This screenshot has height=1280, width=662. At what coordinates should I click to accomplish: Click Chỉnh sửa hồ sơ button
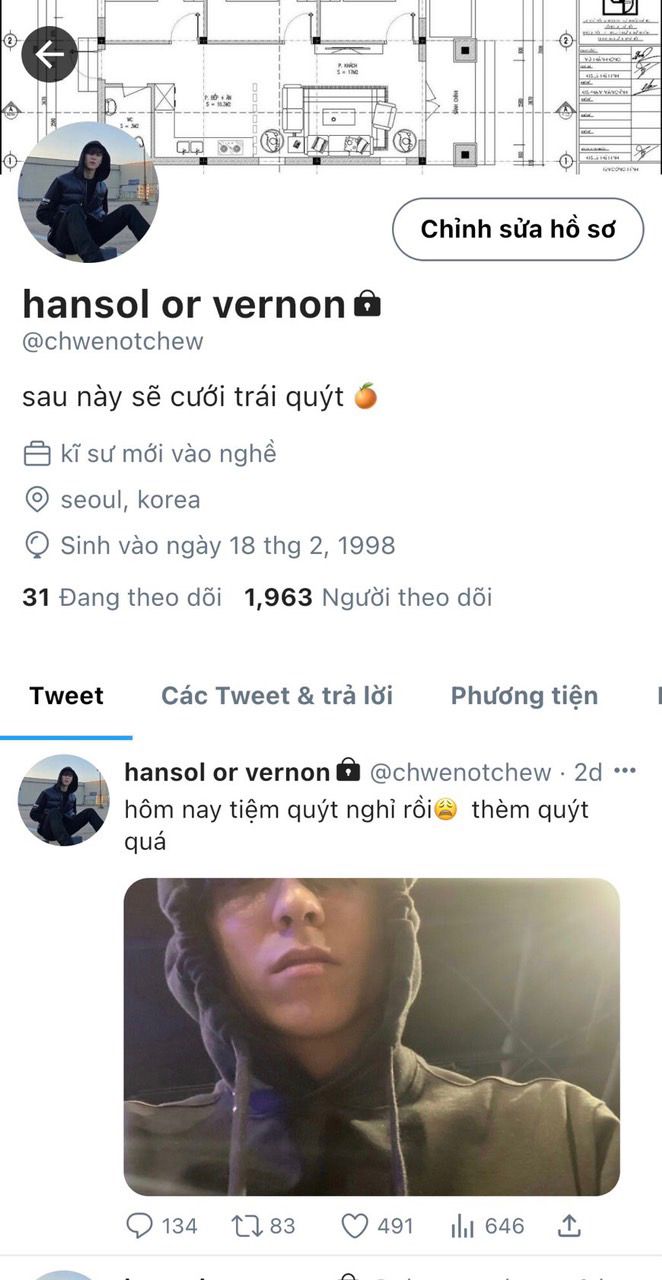point(518,229)
